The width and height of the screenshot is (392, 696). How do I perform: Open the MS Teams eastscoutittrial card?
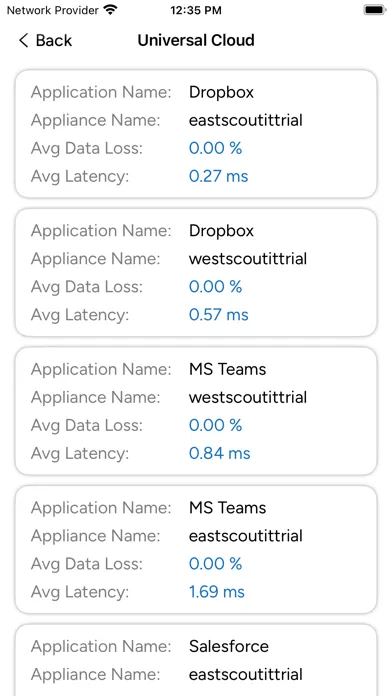coord(196,549)
